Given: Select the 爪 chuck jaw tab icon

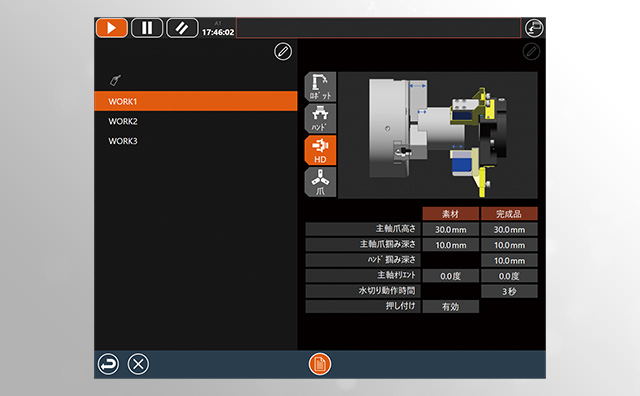Looking at the screenshot, I should tap(320, 182).
